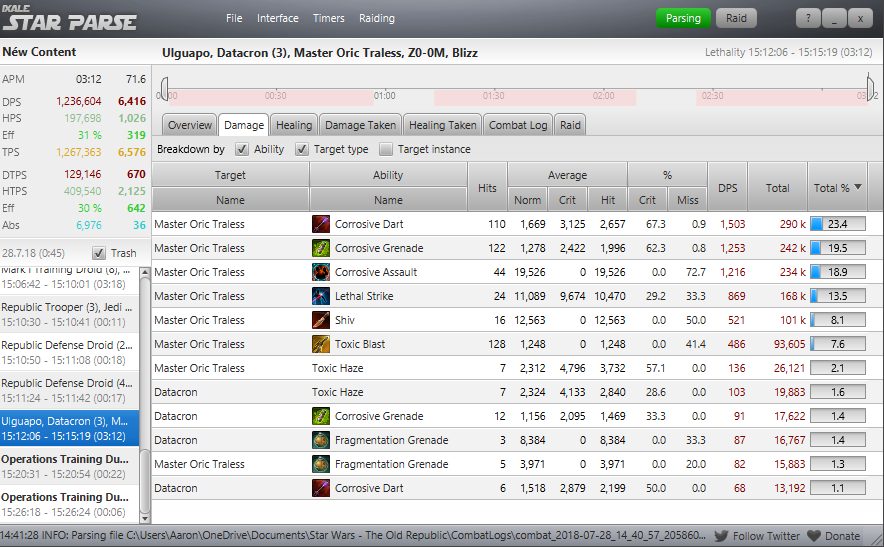Click Corrosive Grenade icon for Master Oric Traless

click(x=321, y=248)
